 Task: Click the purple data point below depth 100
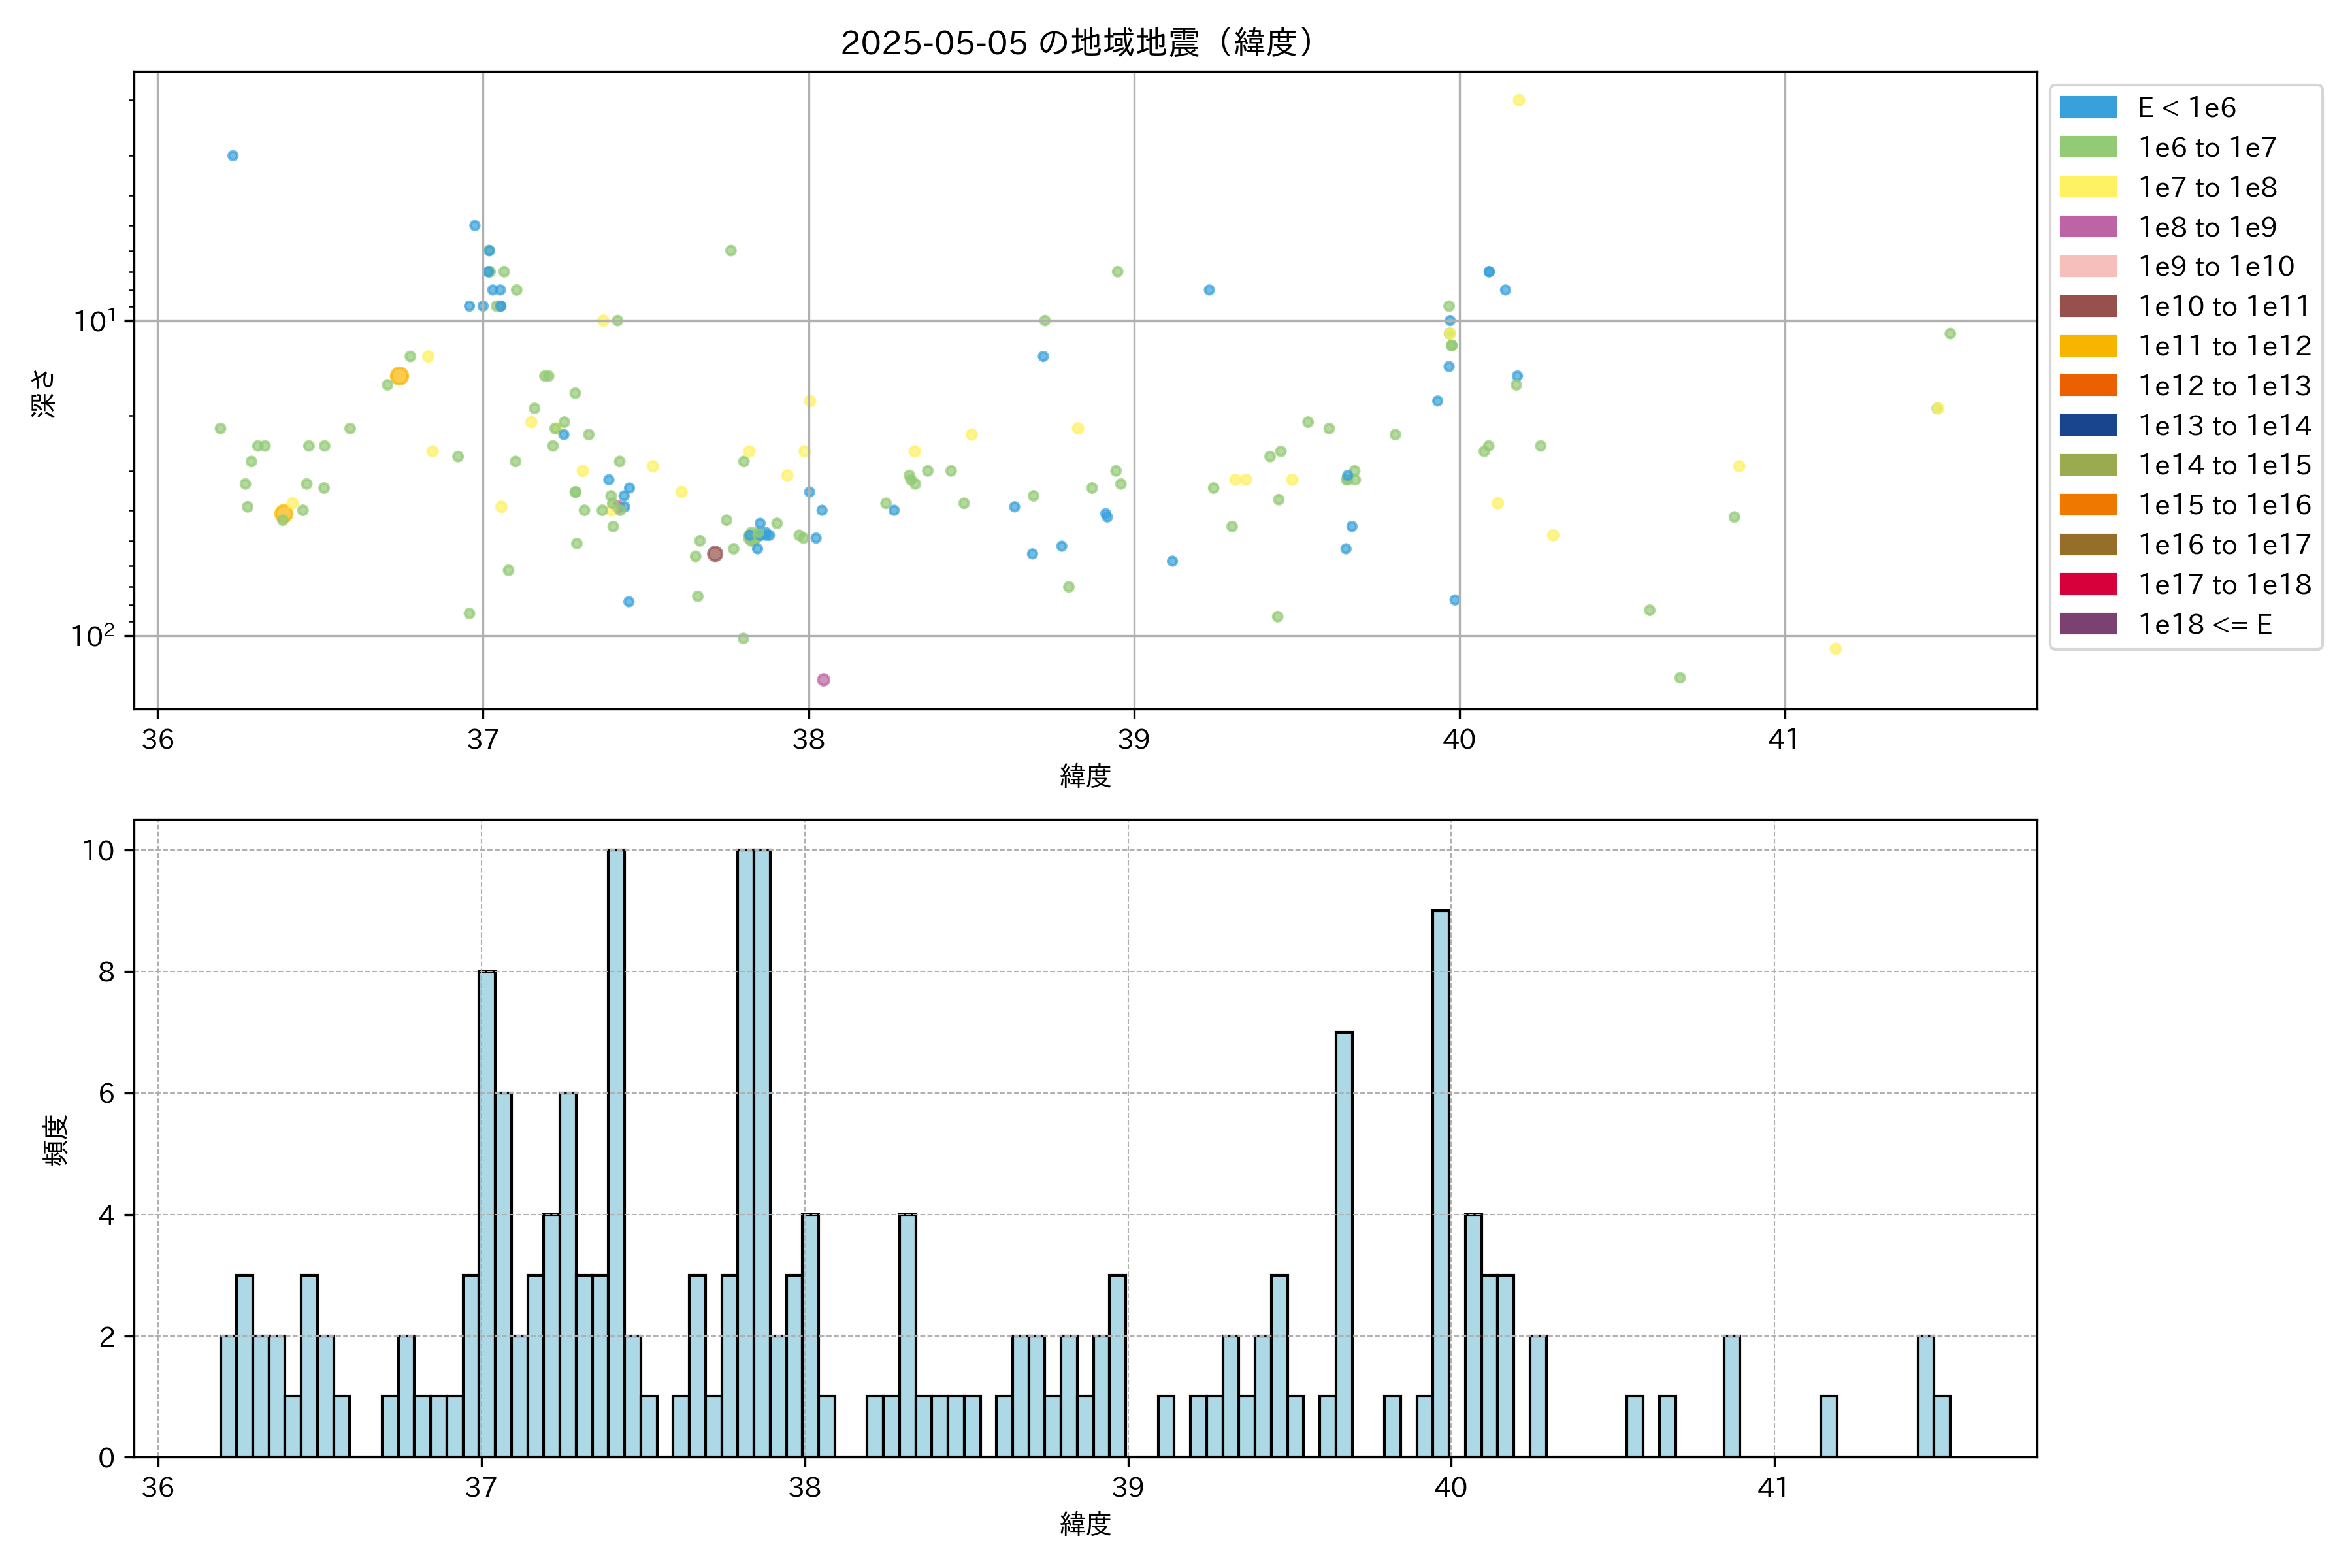[823, 680]
